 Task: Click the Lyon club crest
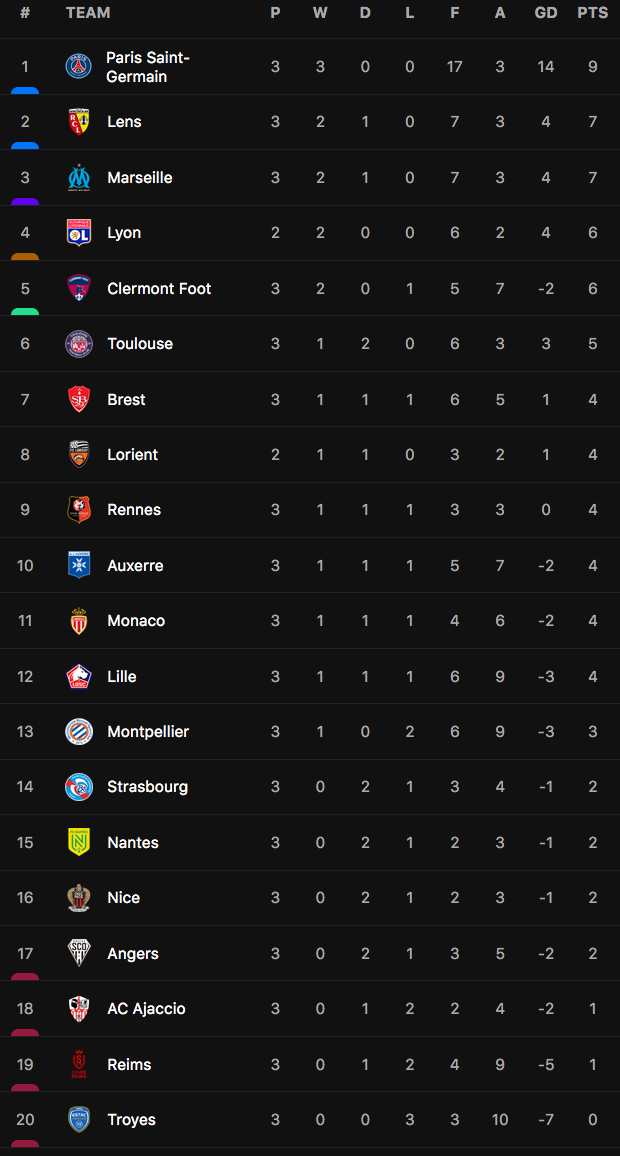[79, 232]
